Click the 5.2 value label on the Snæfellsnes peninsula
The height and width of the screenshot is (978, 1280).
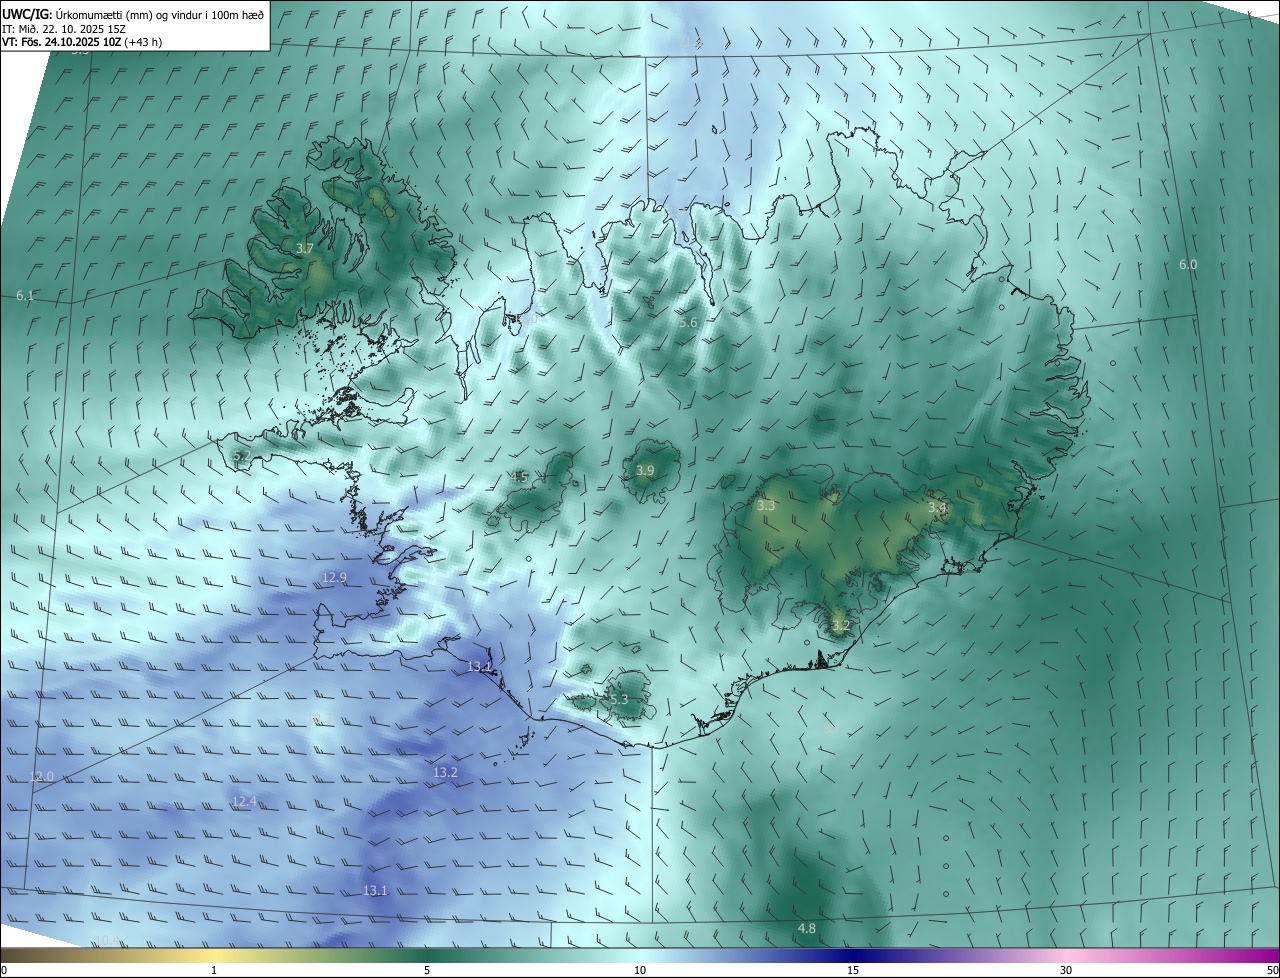[242, 456]
